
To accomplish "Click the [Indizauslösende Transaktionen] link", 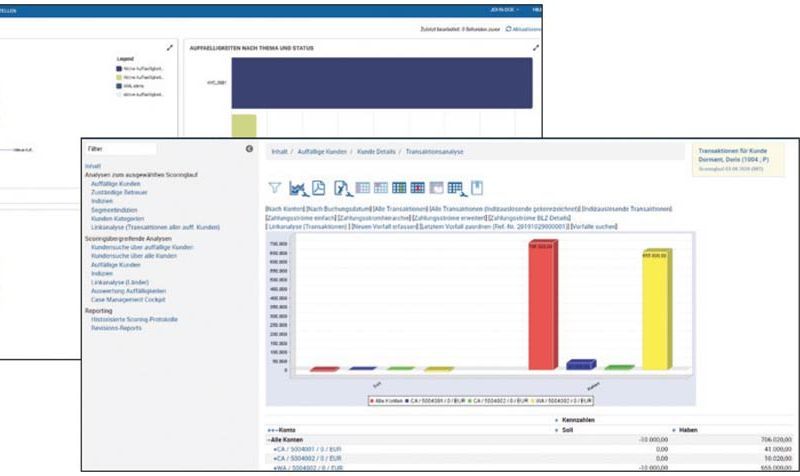I will (x=627, y=209).
